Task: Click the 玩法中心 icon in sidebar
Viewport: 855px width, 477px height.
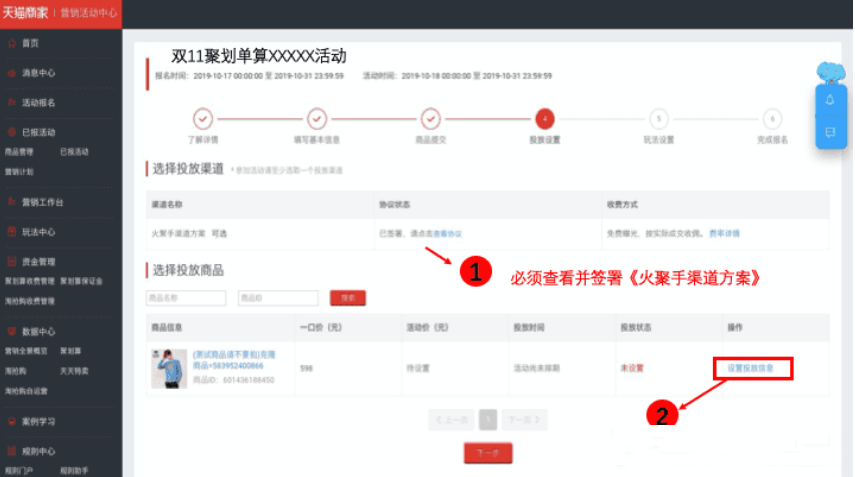Action: [12, 232]
